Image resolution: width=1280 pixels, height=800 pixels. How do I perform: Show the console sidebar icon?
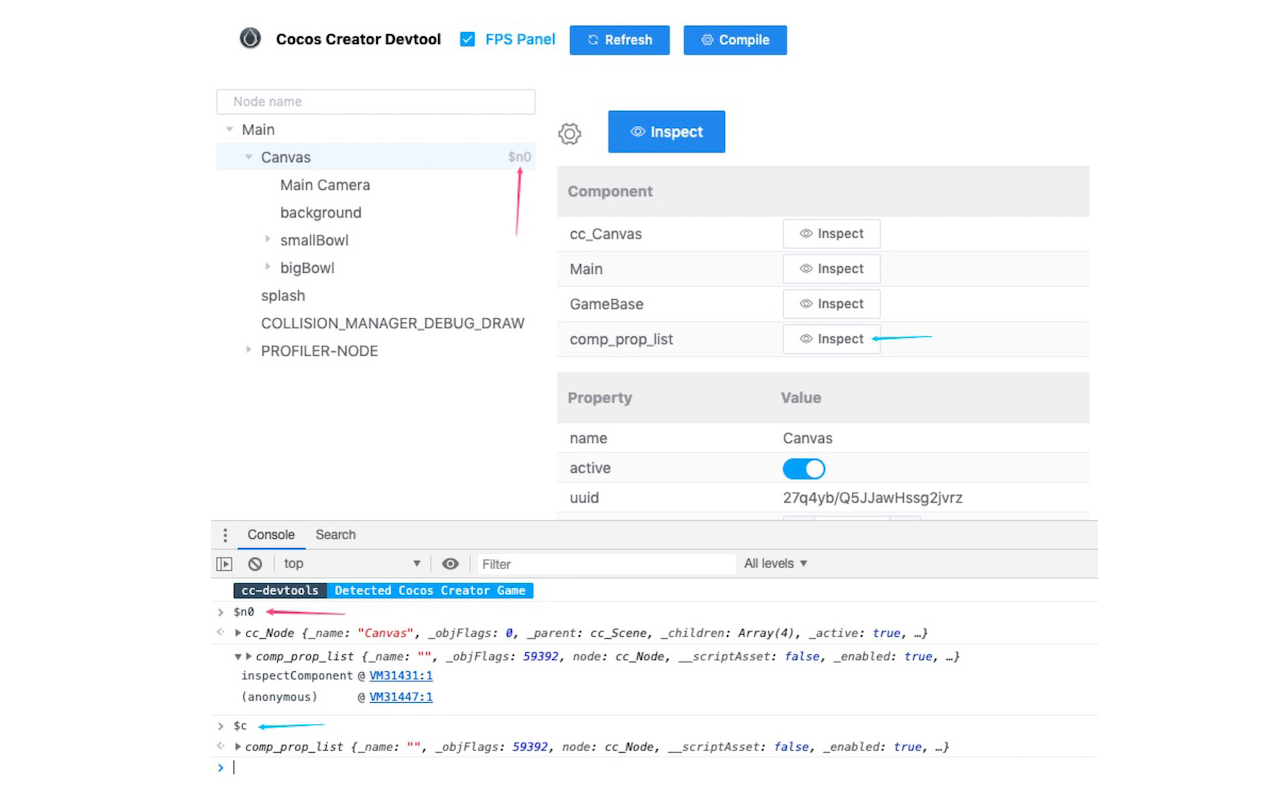(x=225, y=564)
